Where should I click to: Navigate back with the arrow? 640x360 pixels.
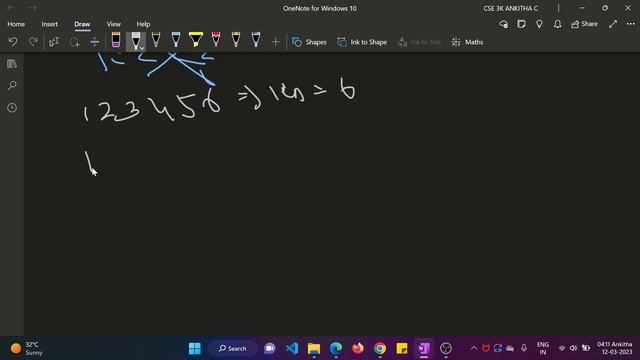11,8
